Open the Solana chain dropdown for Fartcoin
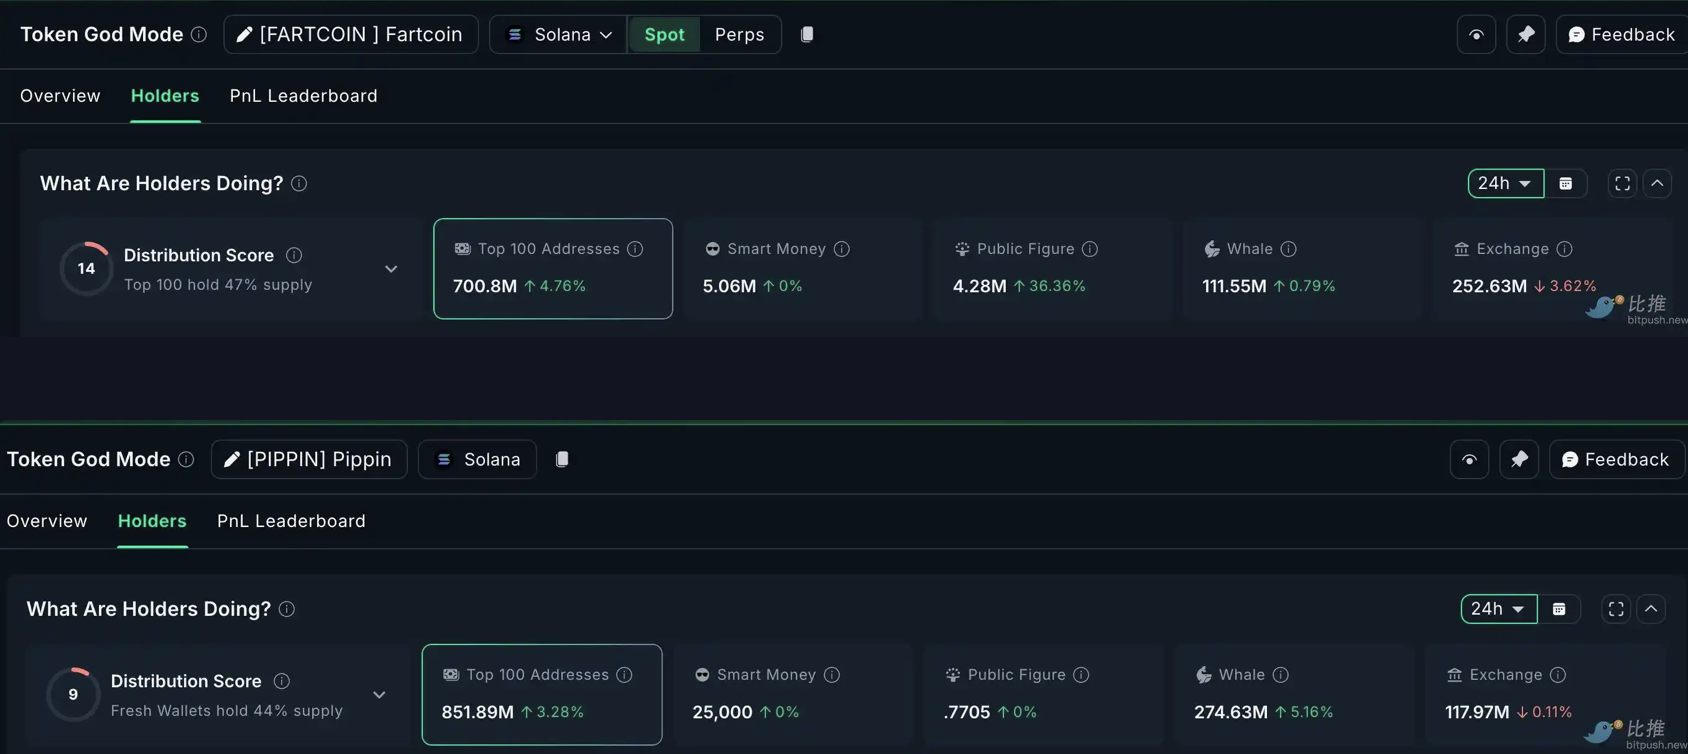1688x754 pixels. tap(558, 35)
